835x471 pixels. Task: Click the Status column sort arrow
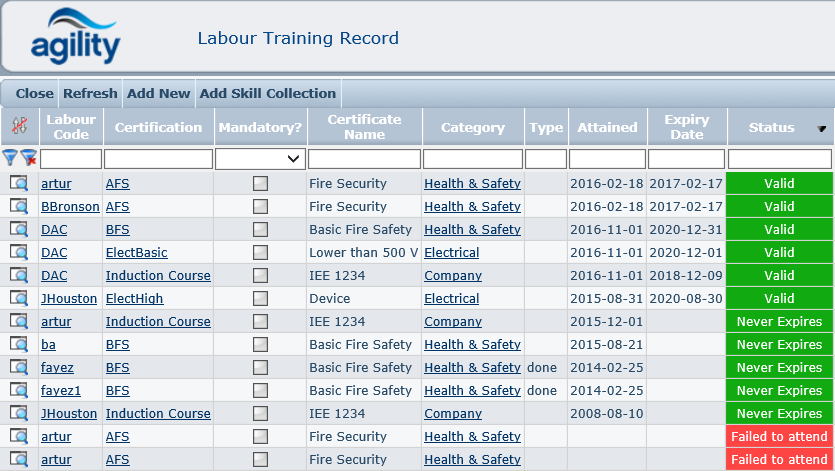coord(822,128)
